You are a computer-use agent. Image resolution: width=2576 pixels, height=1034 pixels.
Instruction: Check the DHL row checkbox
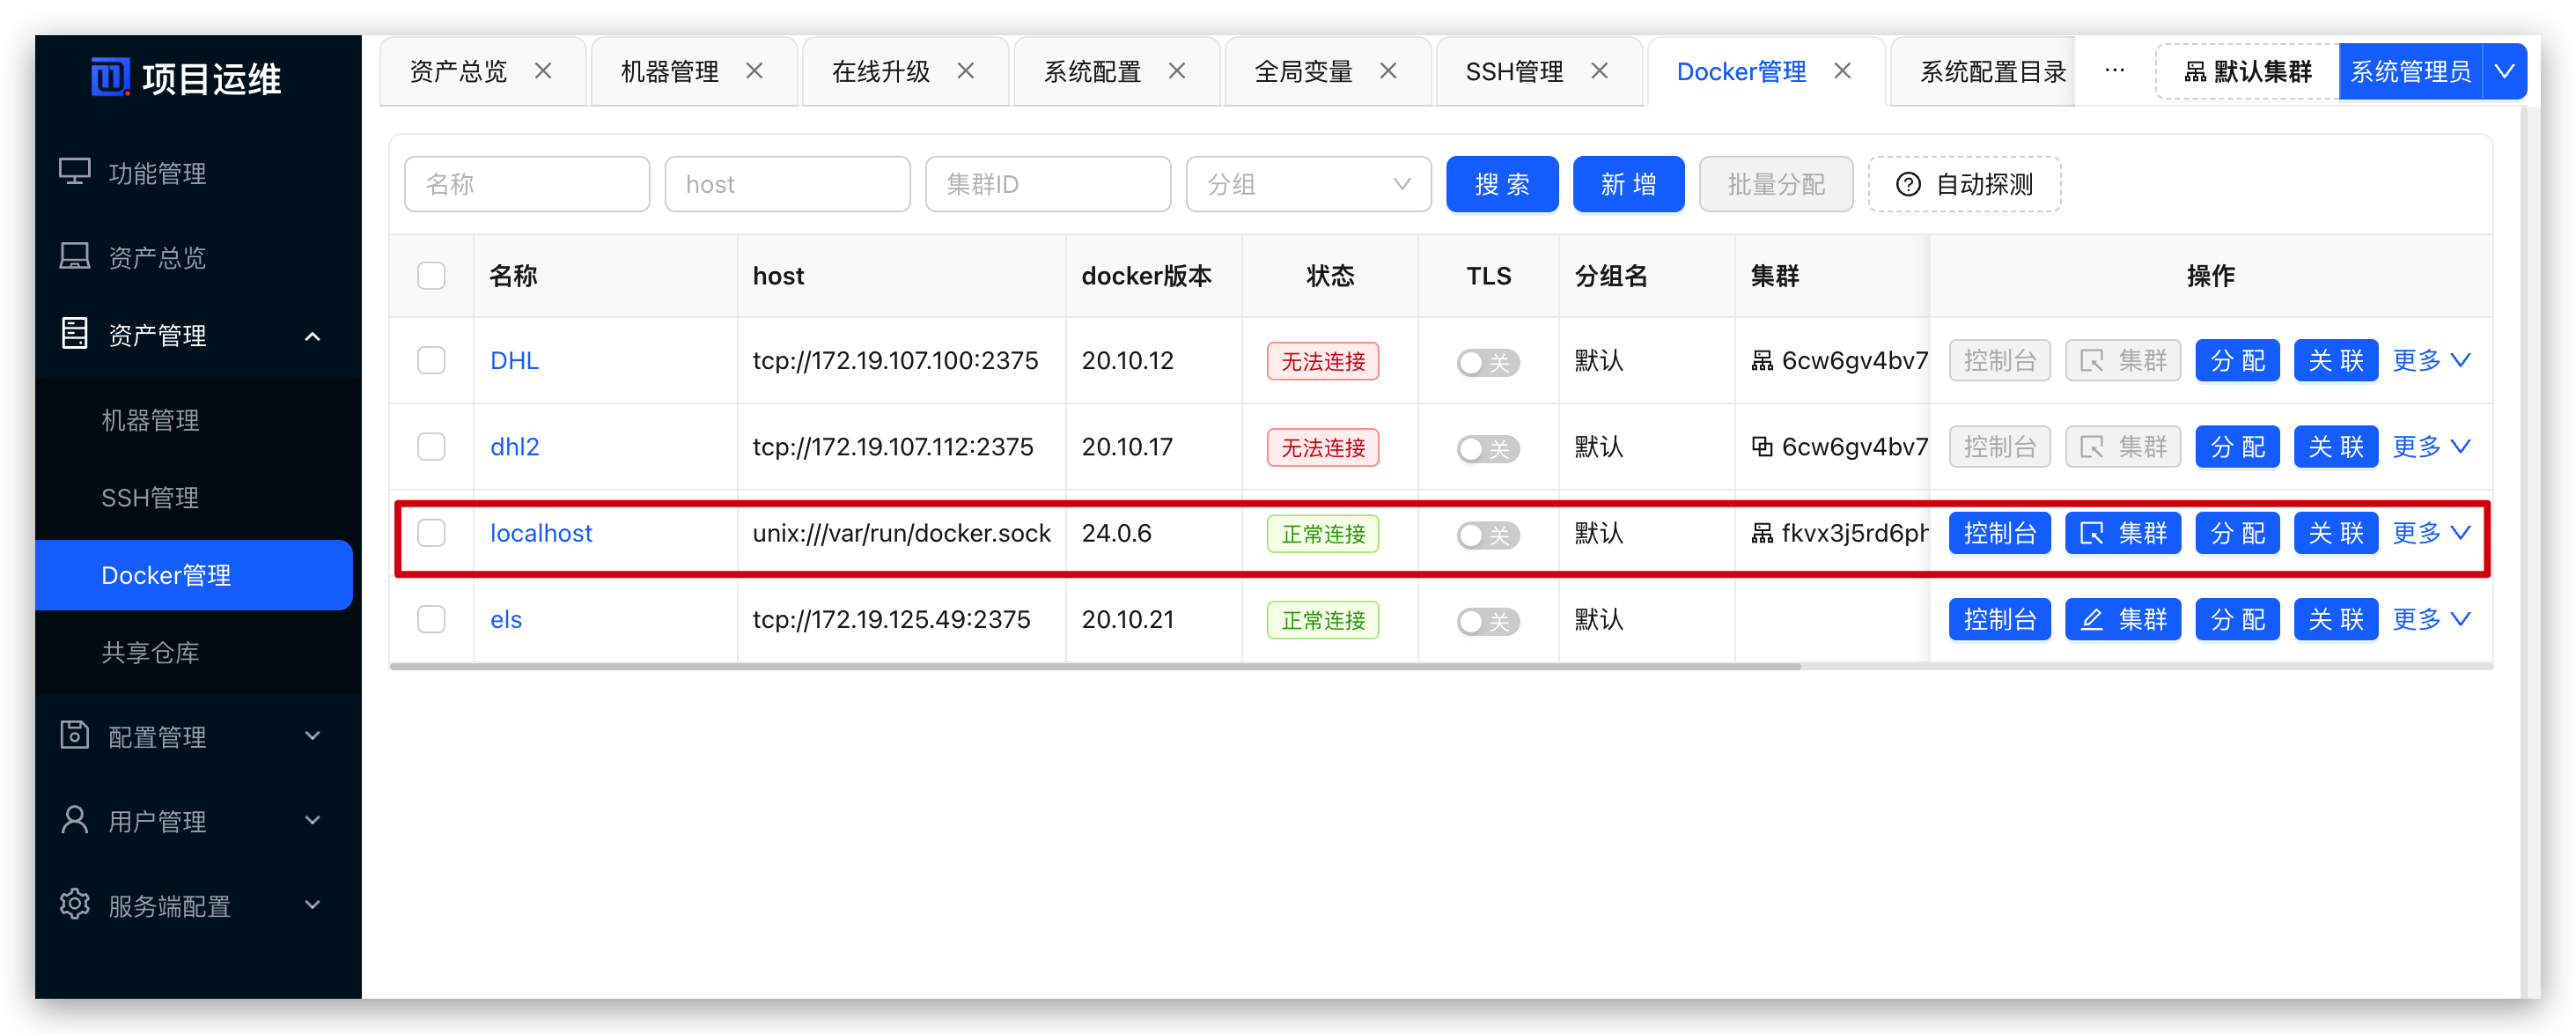click(431, 360)
